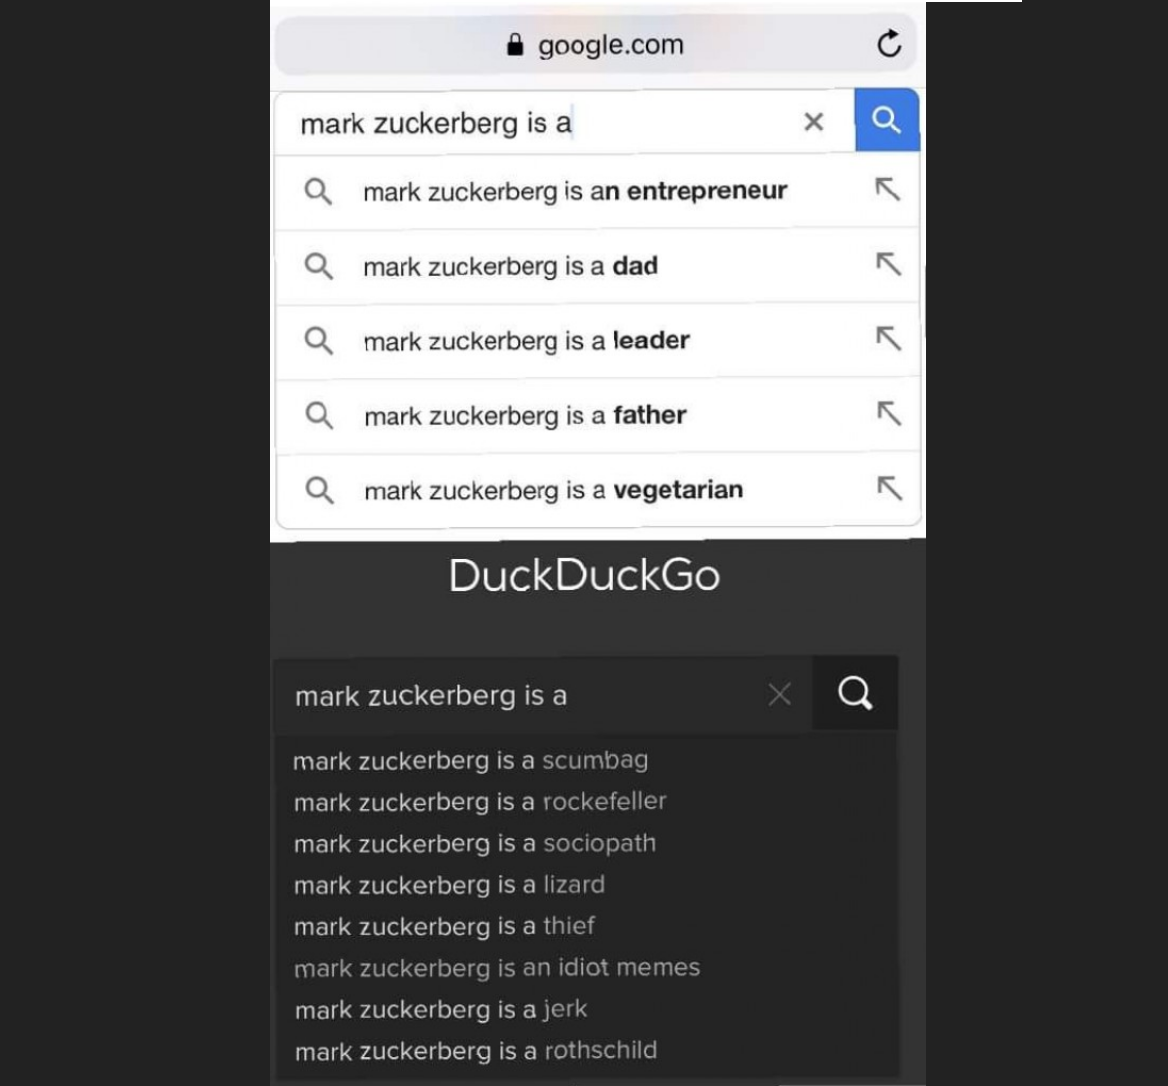Click the padlock icon beside google.com

pyautogui.click(x=515, y=45)
